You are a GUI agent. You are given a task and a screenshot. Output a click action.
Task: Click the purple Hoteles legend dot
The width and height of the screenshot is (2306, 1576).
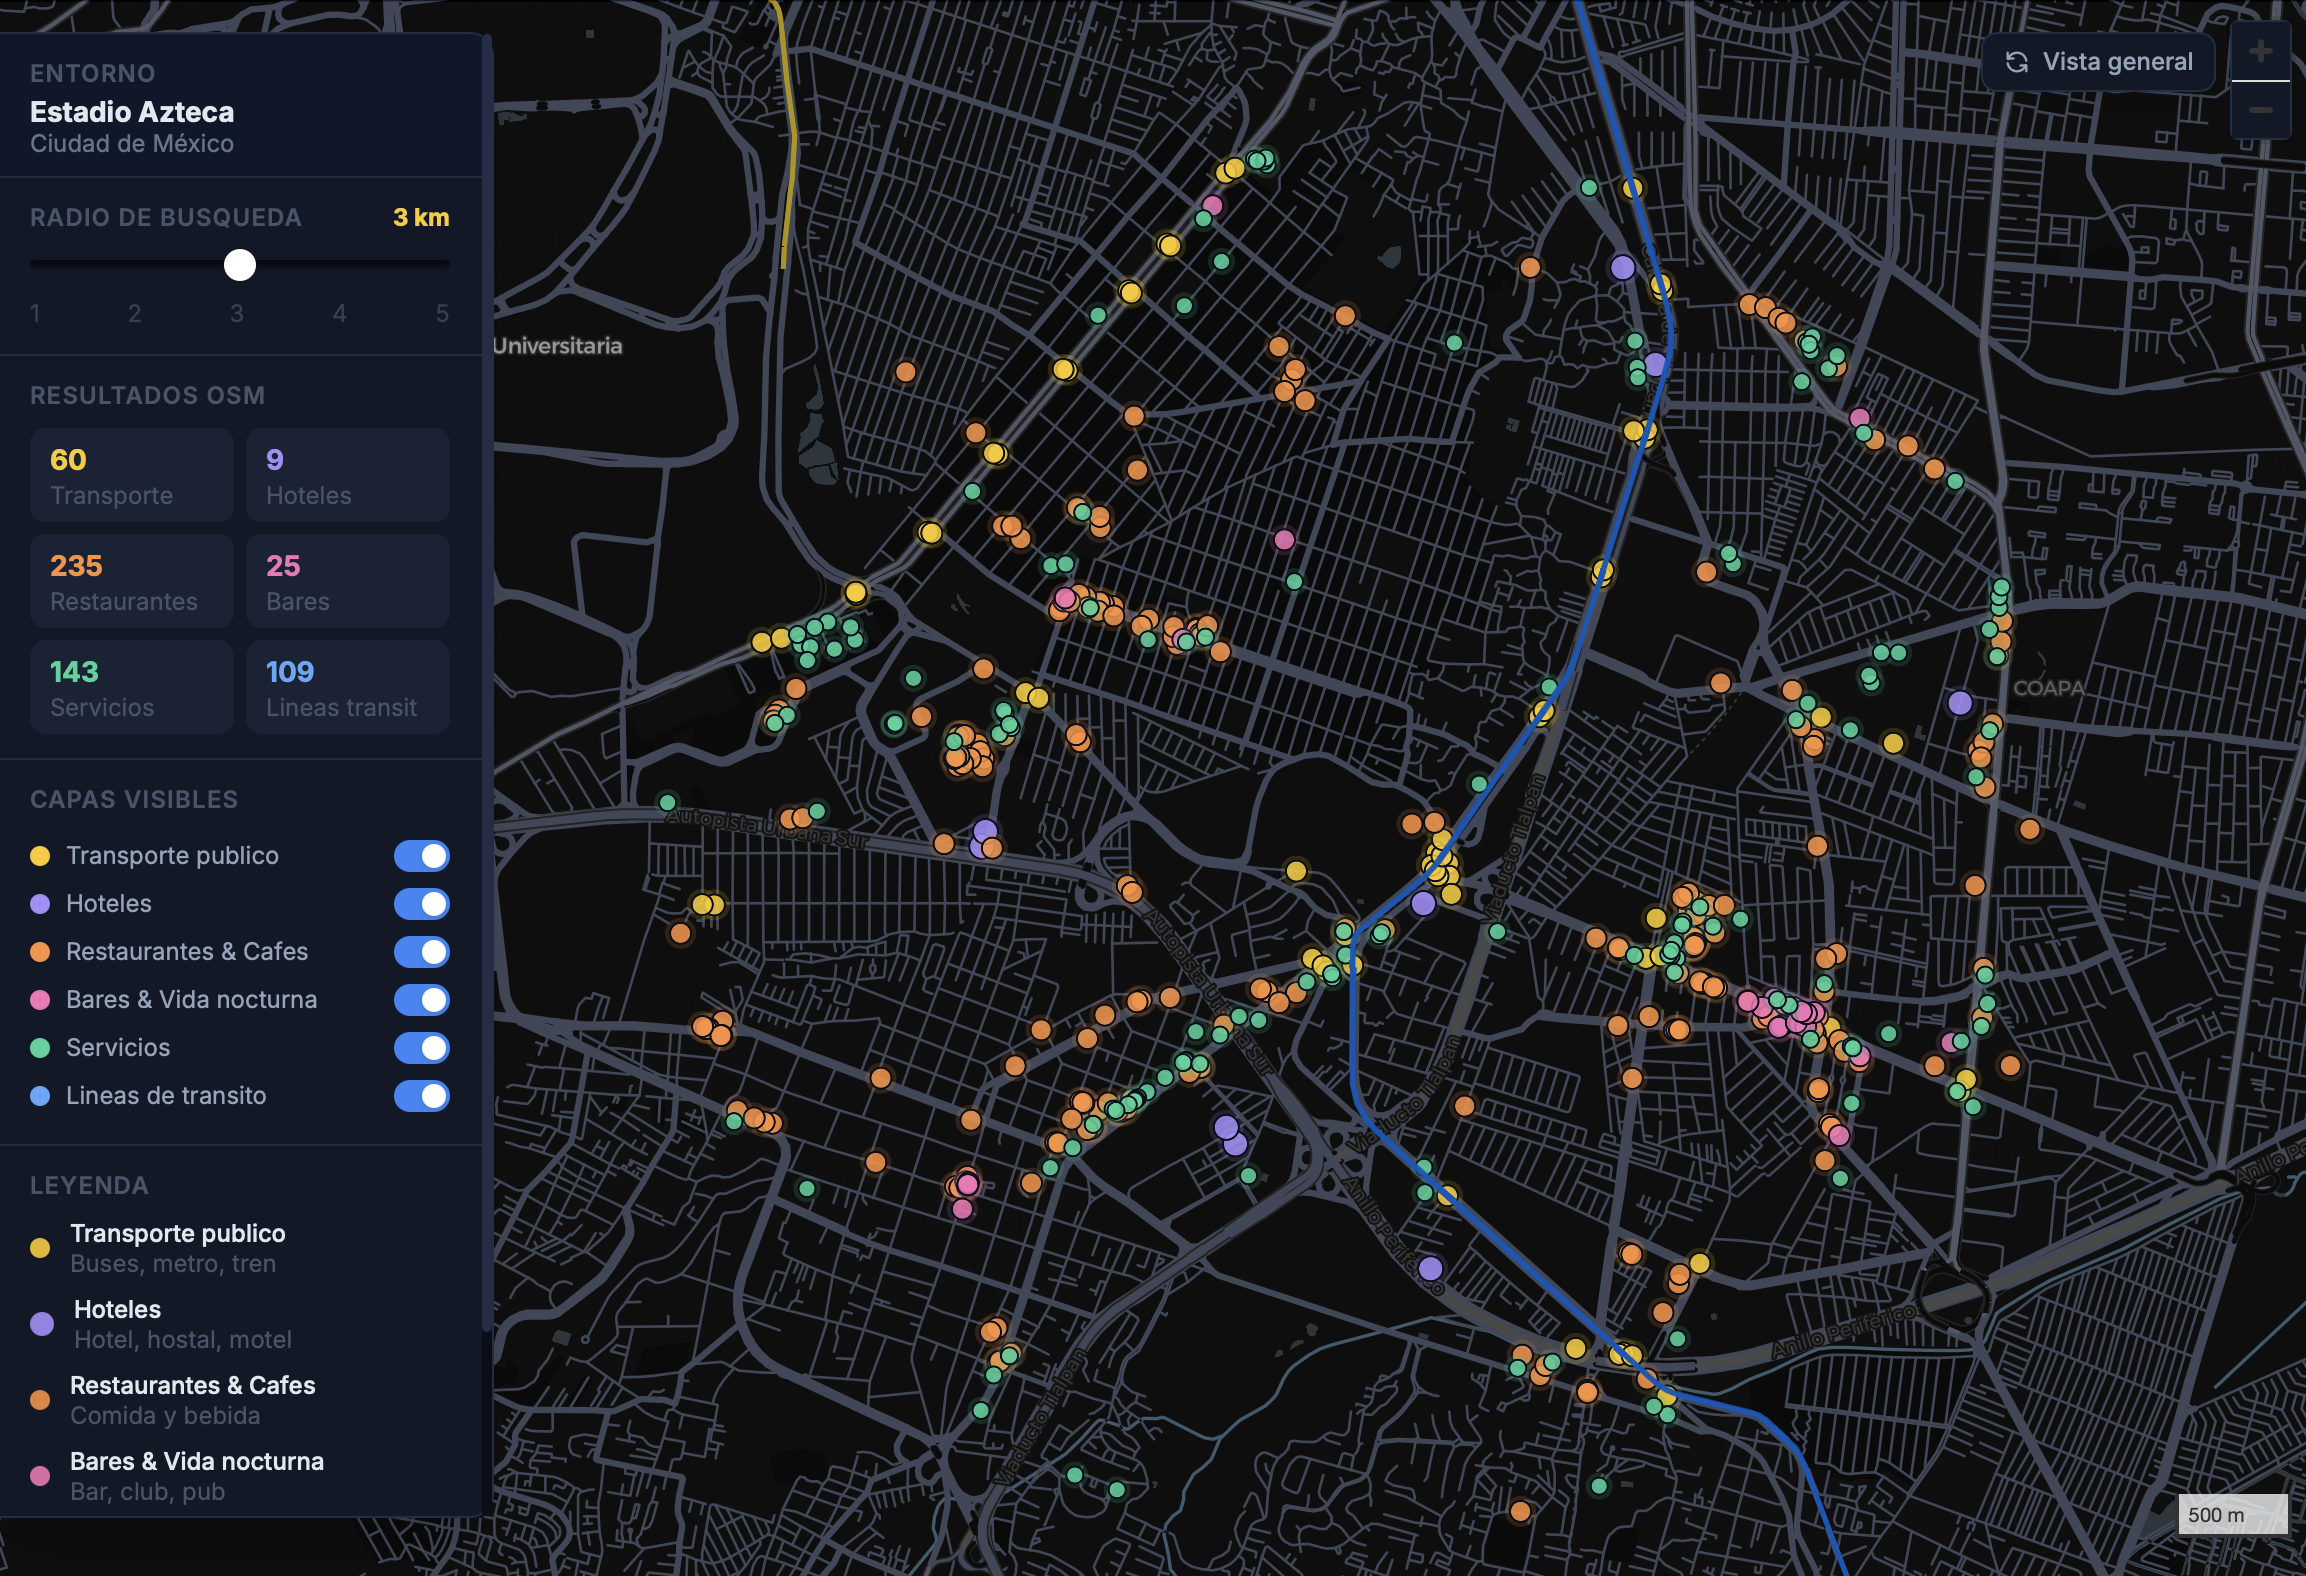[41, 1324]
